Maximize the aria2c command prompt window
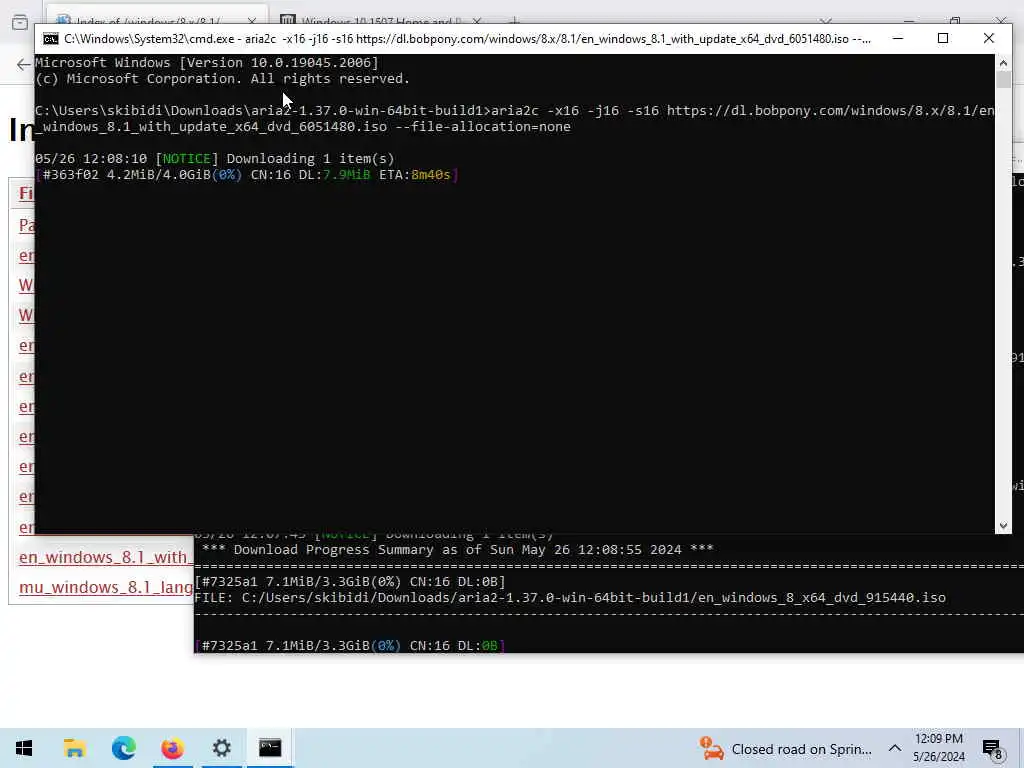 pyautogui.click(x=942, y=39)
